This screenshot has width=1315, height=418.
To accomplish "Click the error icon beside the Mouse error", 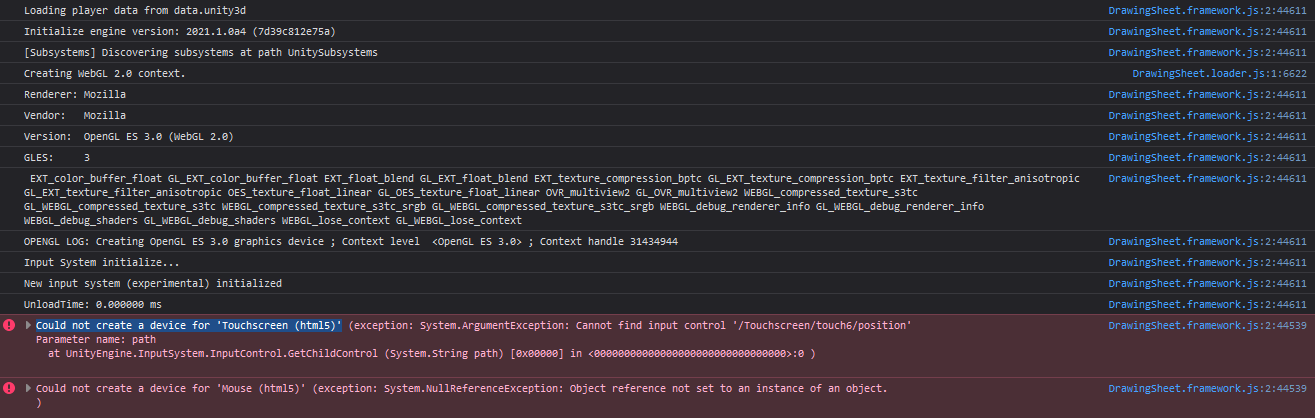I will point(9,388).
